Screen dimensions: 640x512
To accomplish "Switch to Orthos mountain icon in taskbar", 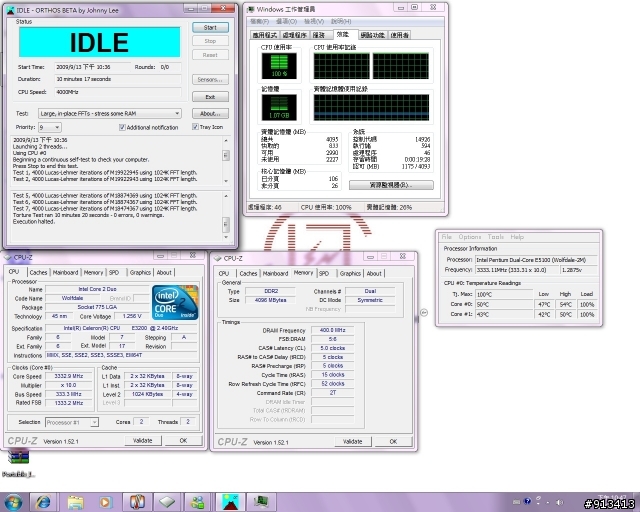I will (x=230, y=502).
